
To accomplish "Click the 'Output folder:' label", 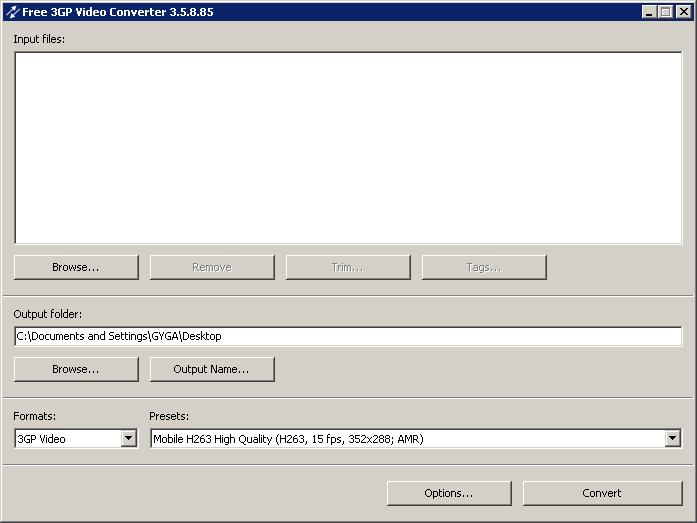I will click(x=48, y=314).
